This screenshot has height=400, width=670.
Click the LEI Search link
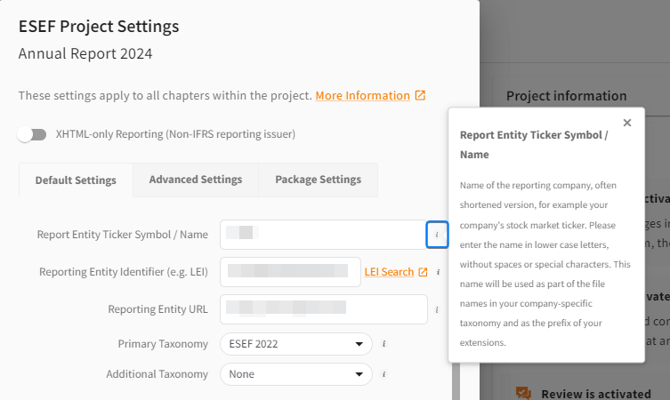(388, 272)
